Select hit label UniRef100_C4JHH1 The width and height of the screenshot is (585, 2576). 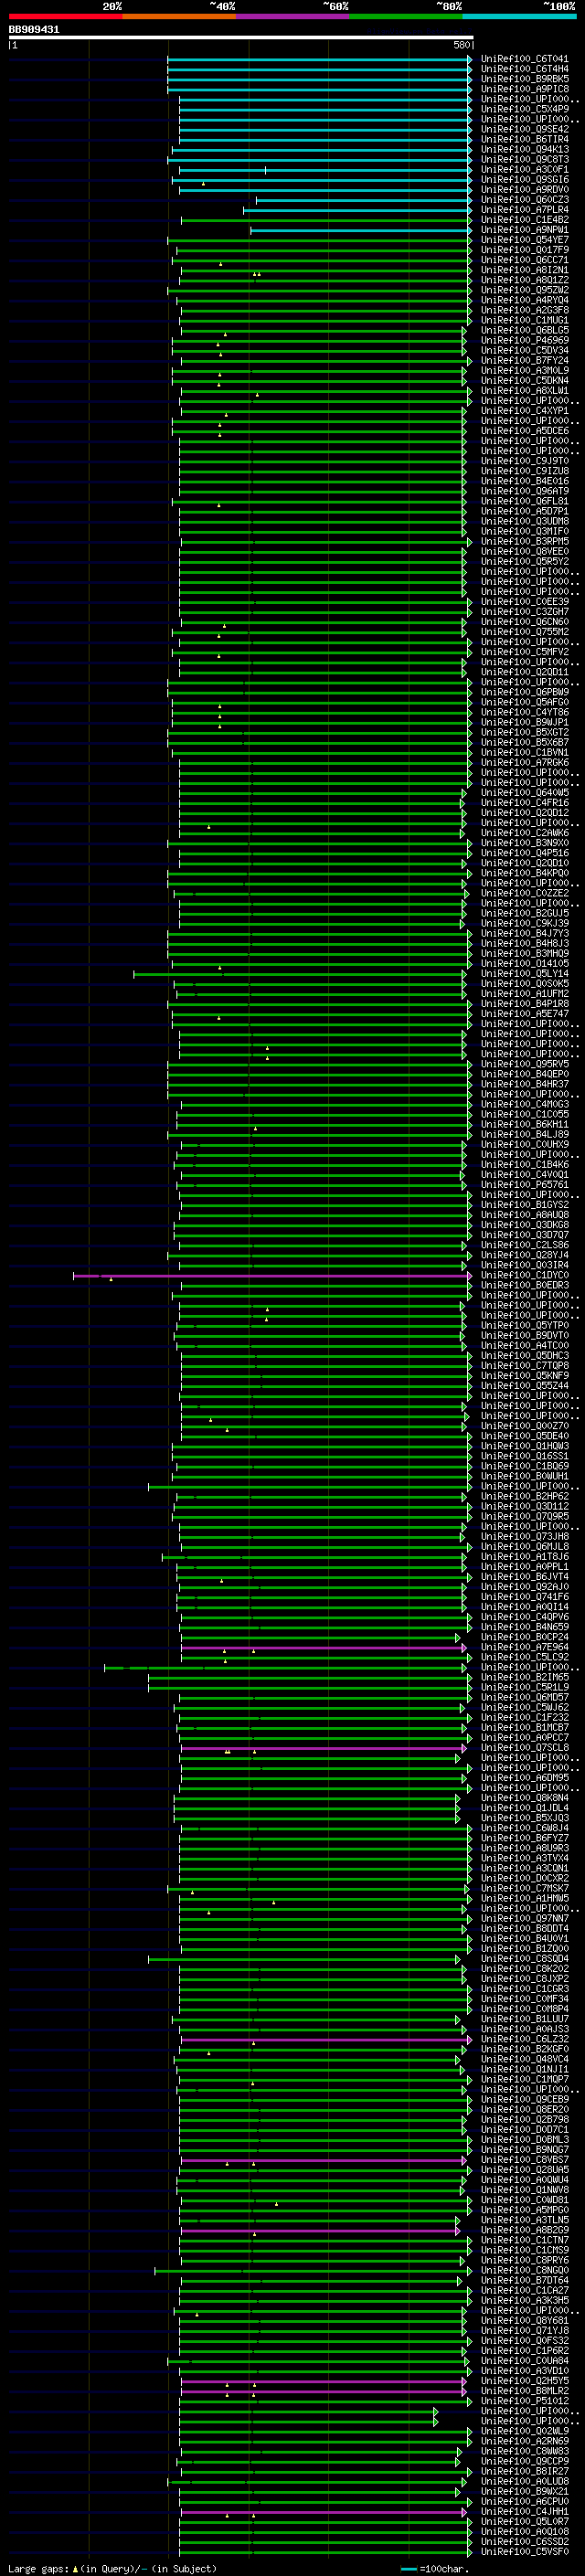click(524, 2512)
